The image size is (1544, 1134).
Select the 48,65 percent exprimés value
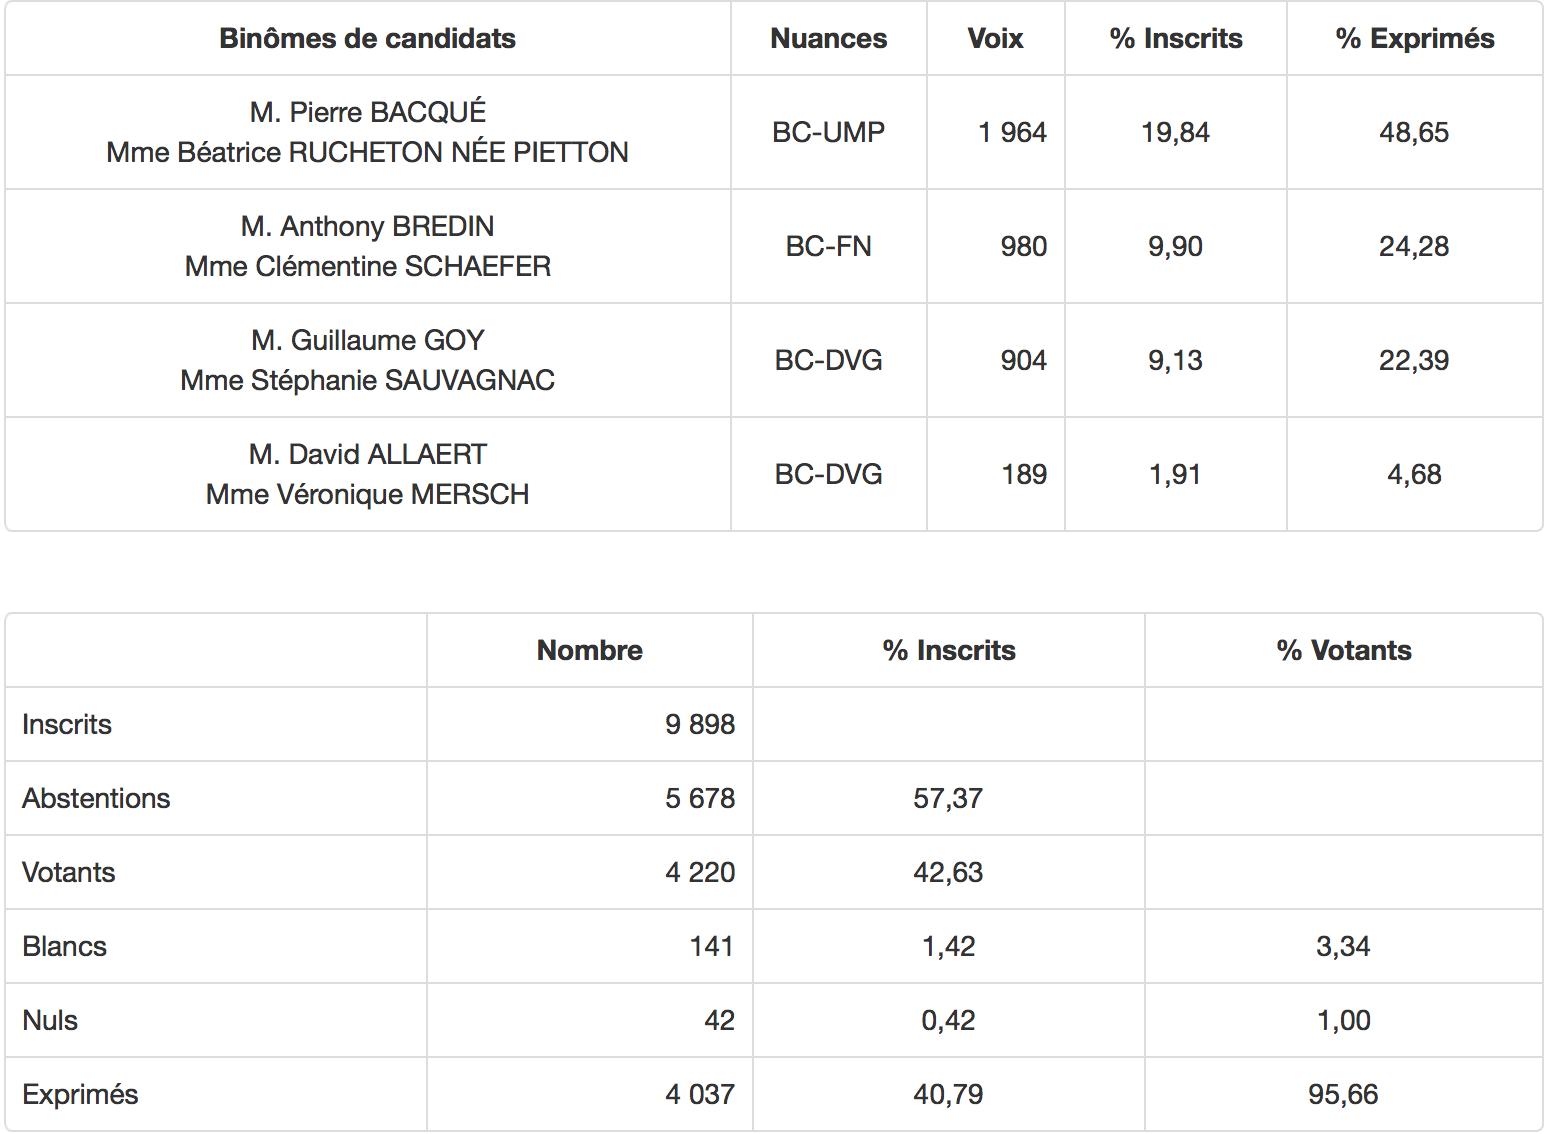tap(1414, 132)
